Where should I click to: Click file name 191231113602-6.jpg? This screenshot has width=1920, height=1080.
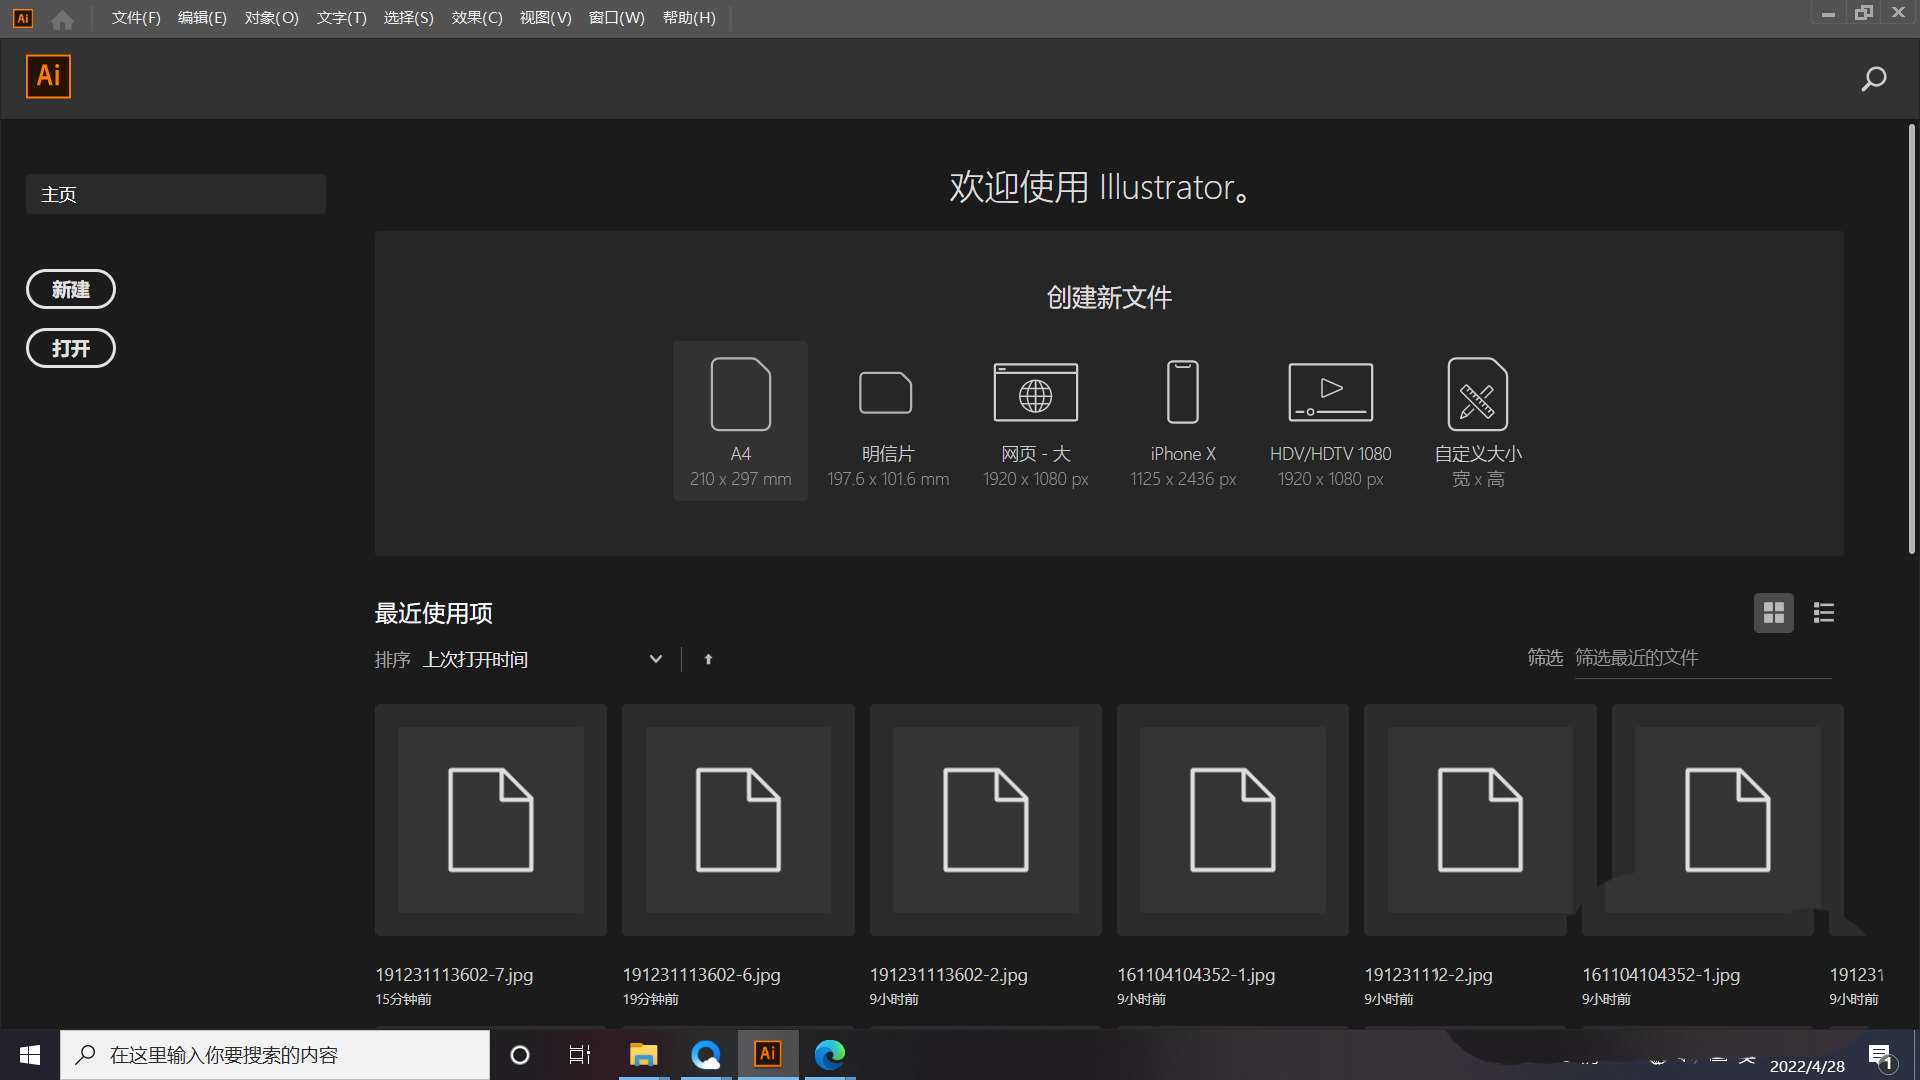tap(701, 974)
